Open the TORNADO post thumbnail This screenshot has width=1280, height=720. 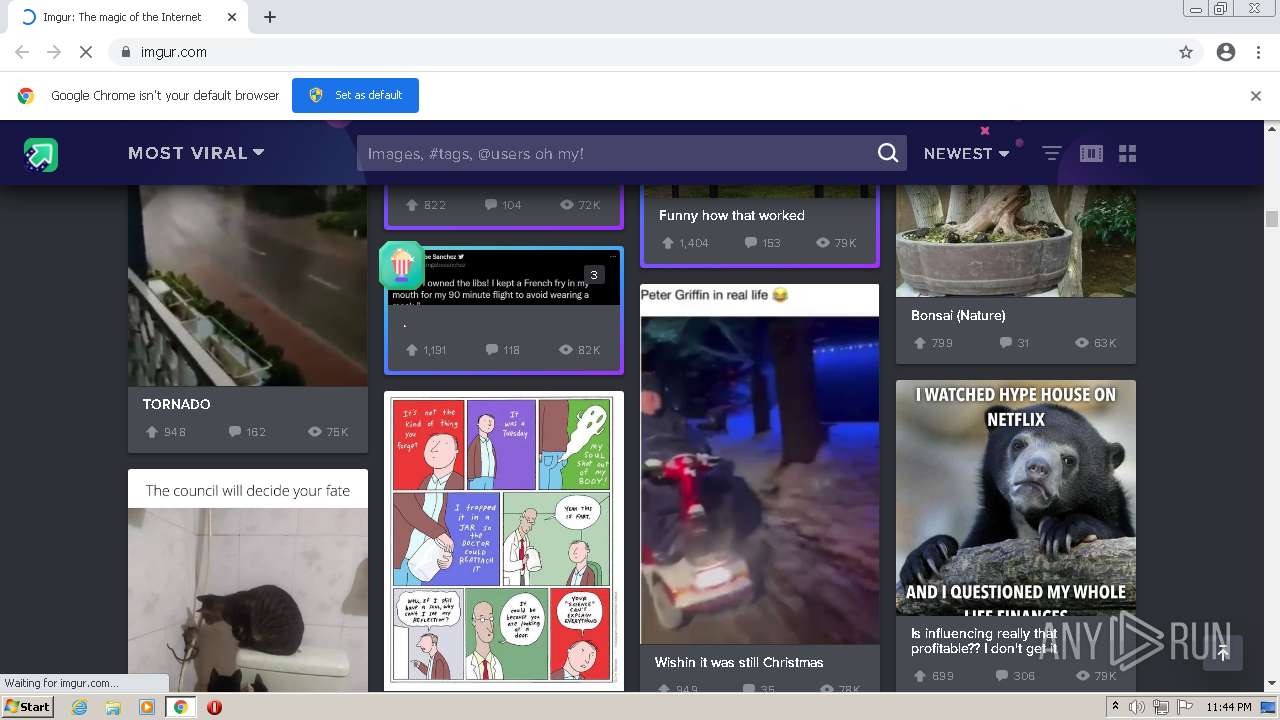pos(248,285)
